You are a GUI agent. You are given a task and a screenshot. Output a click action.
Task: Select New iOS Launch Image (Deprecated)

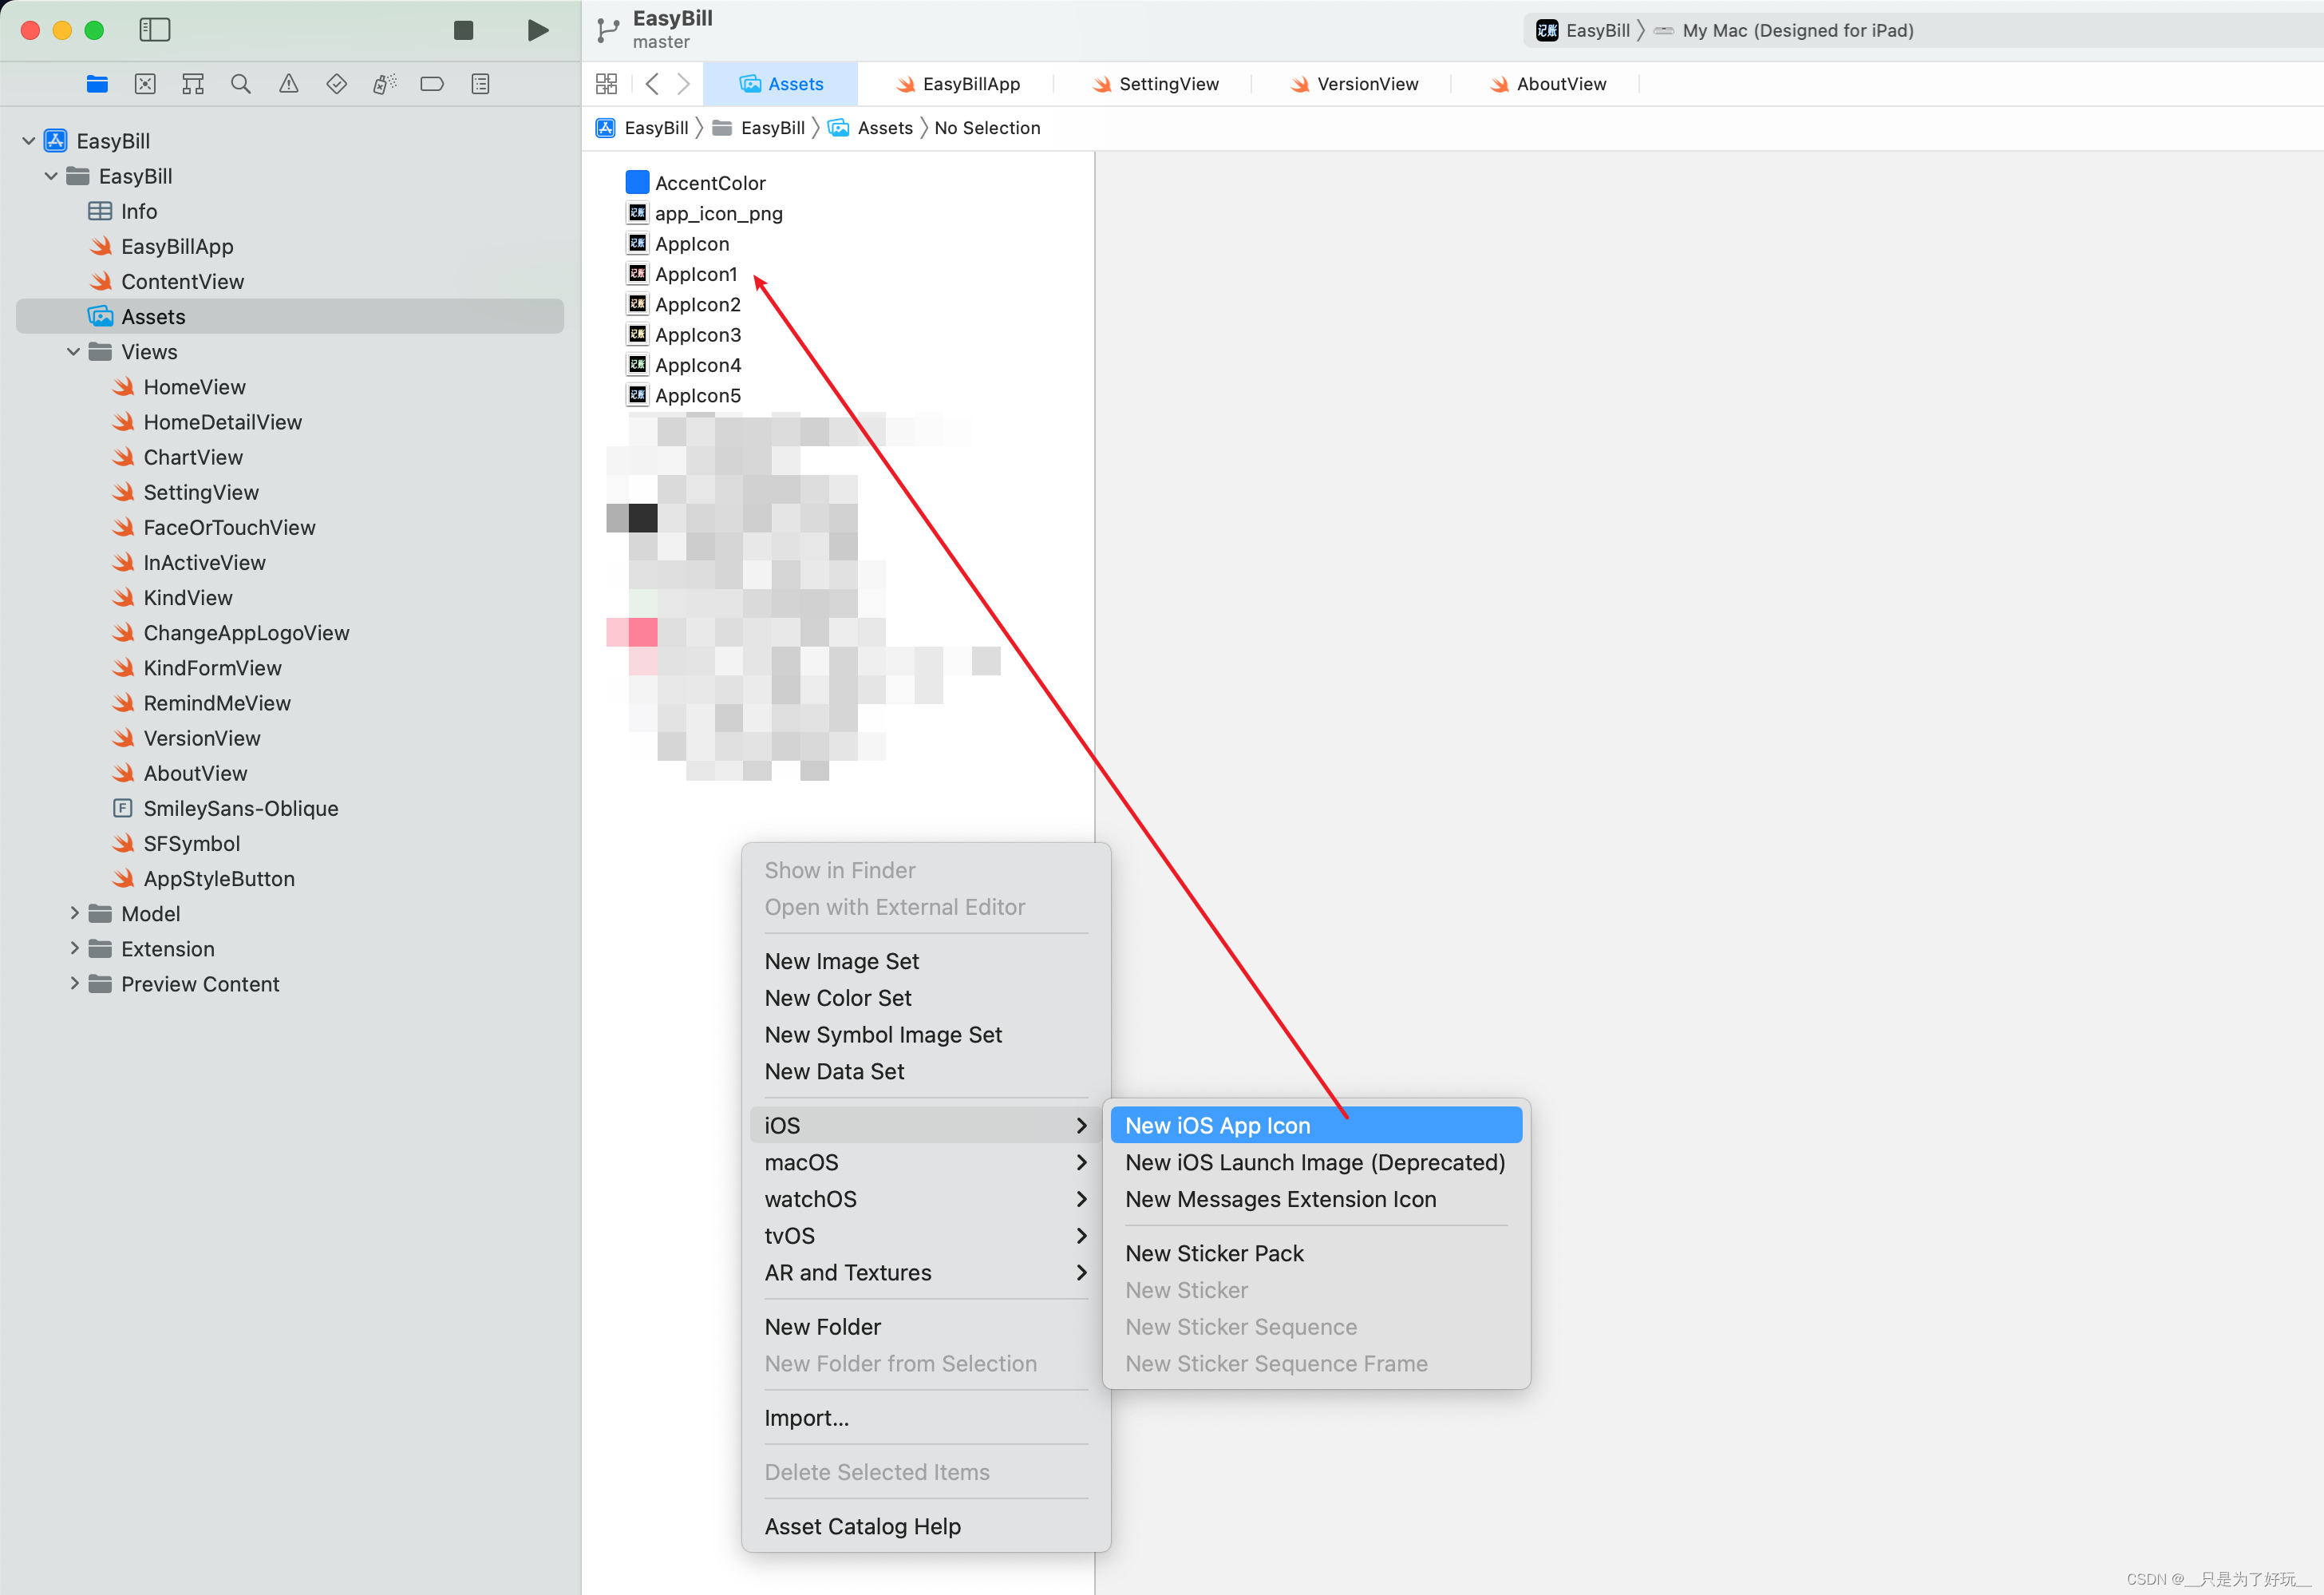click(x=1316, y=1162)
